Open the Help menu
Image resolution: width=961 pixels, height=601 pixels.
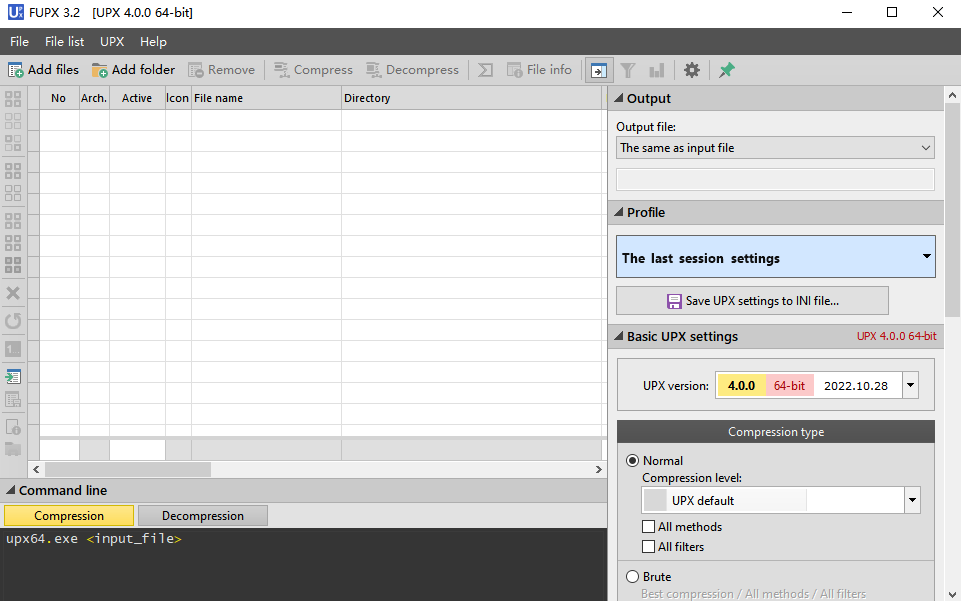pyautogui.click(x=153, y=42)
